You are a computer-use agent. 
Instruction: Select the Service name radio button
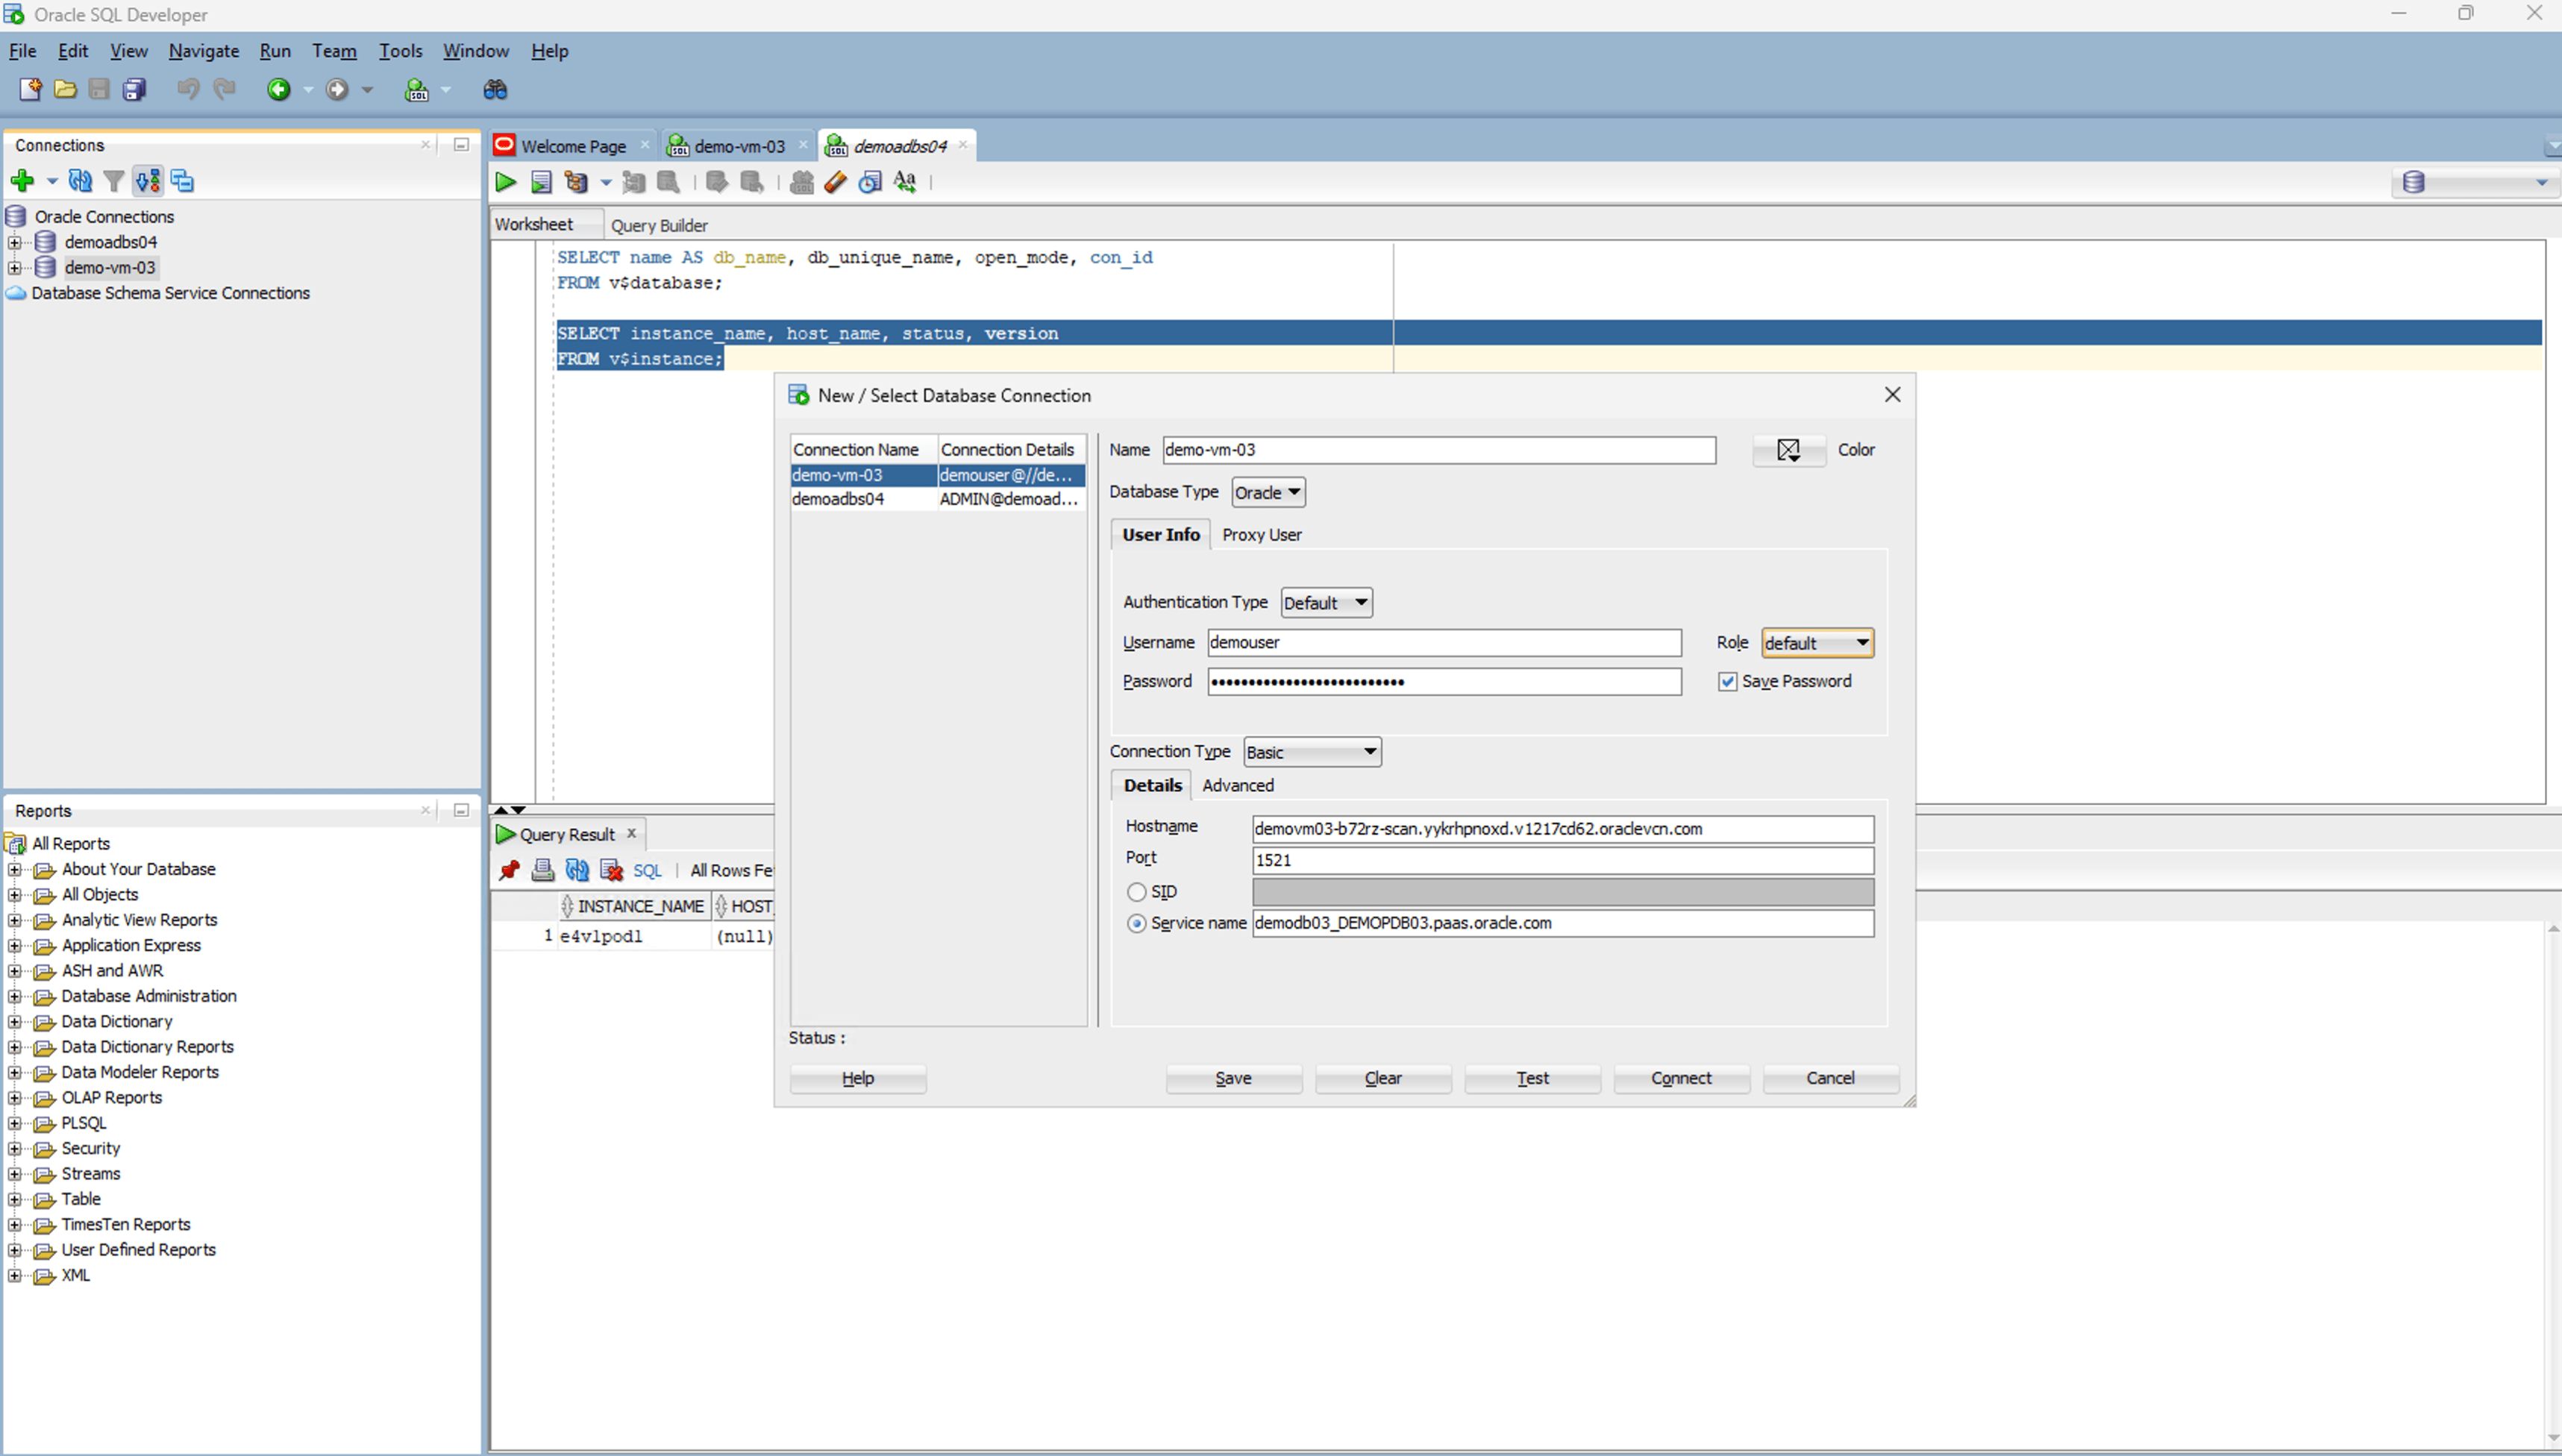(x=1136, y=923)
